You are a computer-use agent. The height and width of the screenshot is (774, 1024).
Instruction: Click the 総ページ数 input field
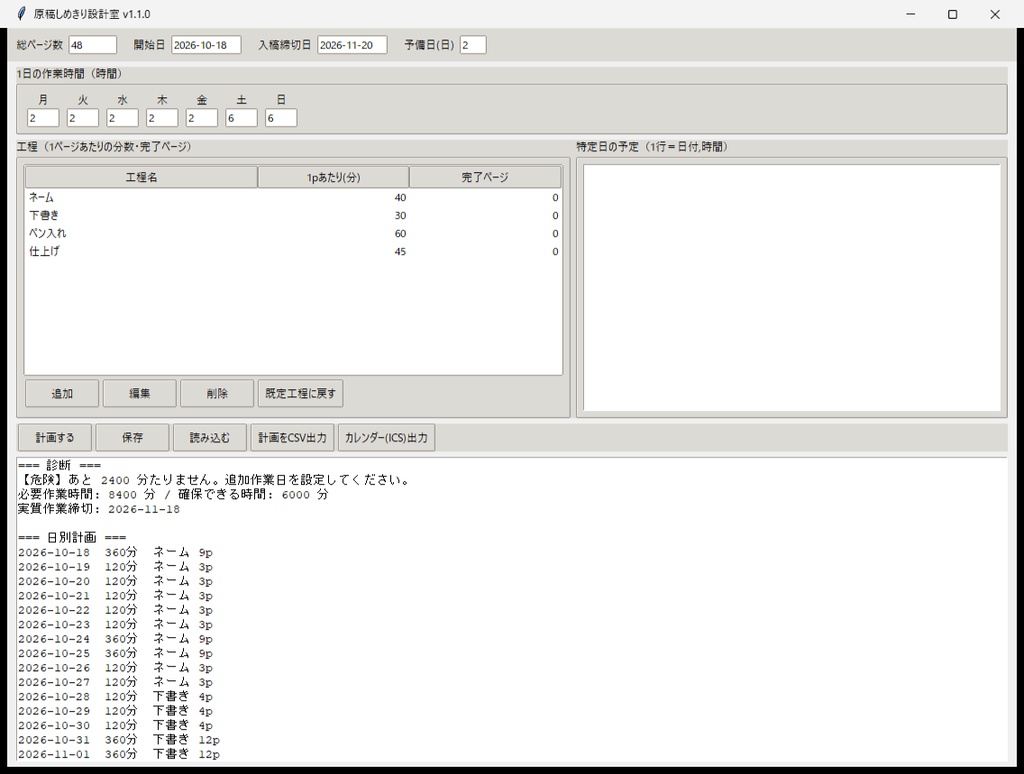click(93, 45)
